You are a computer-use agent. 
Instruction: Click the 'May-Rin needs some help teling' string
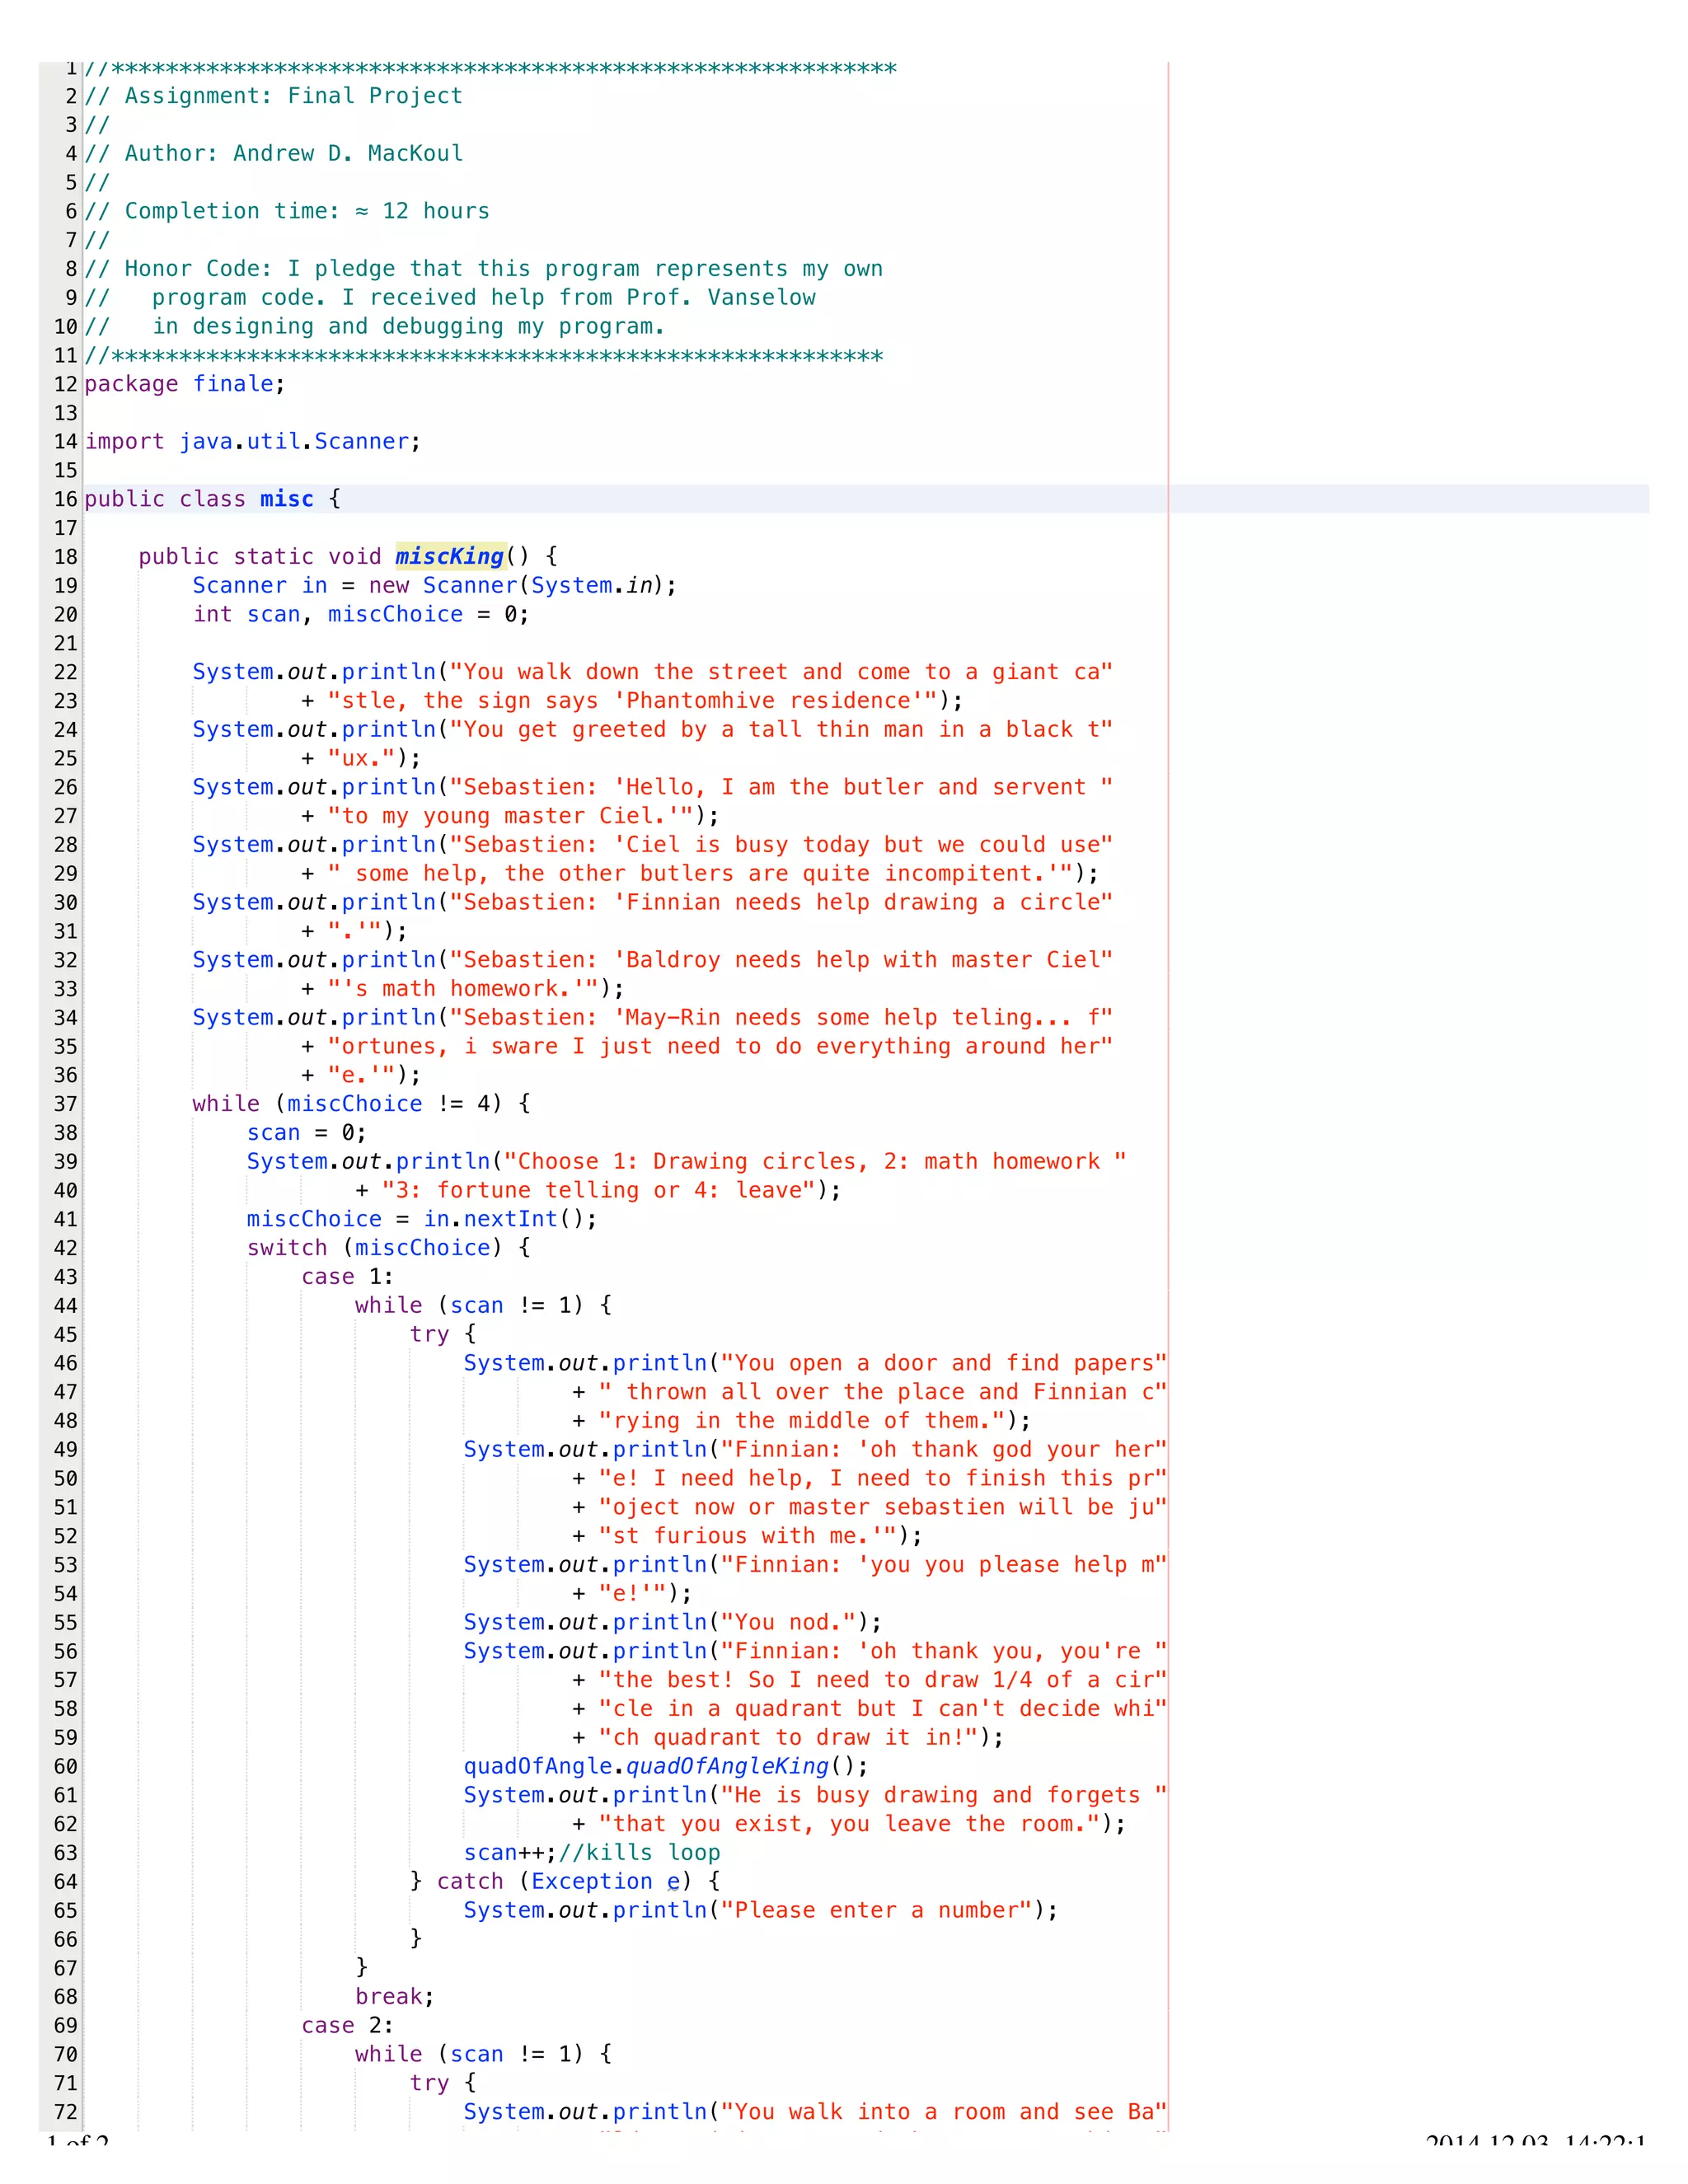click(x=781, y=1018)
